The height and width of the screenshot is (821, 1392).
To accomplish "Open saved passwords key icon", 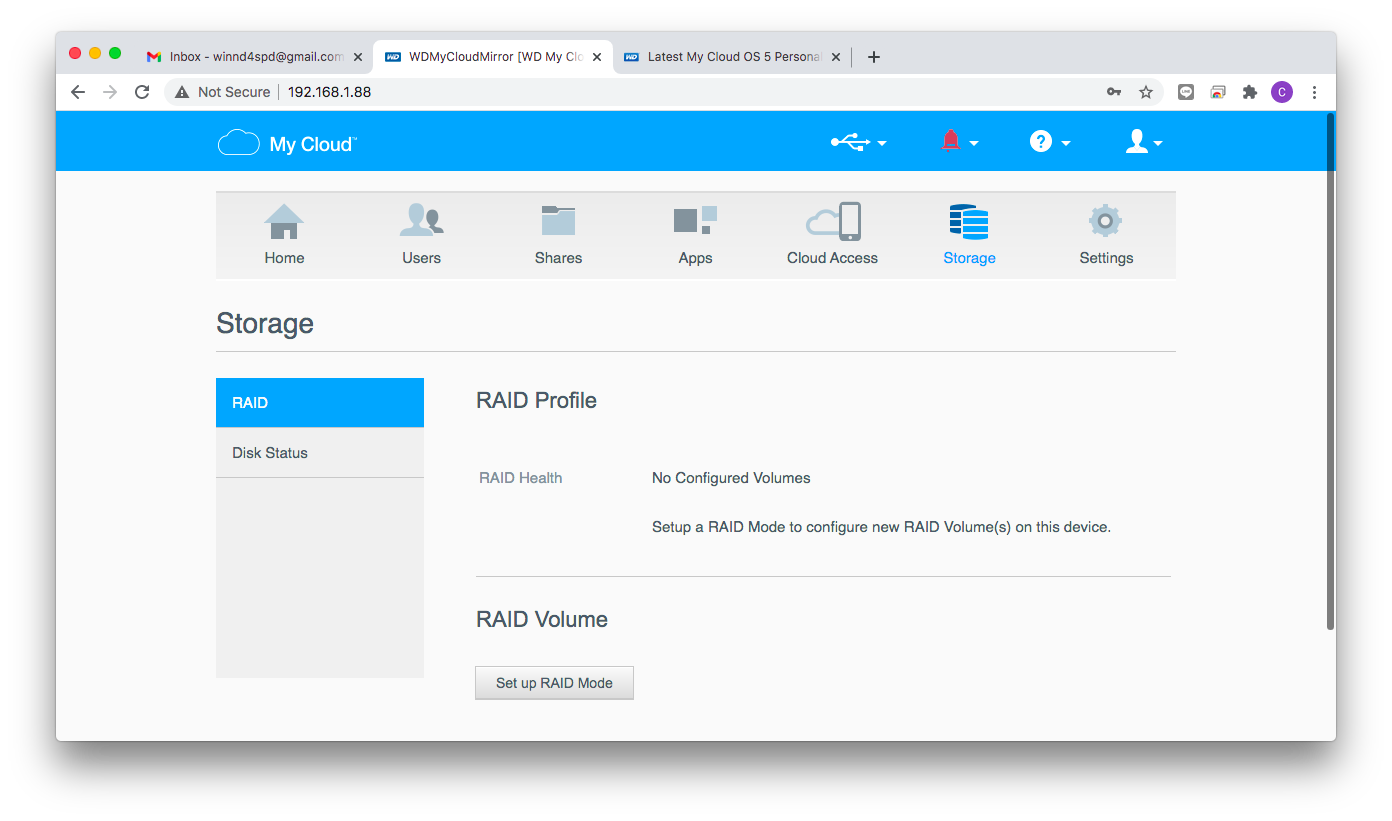I will [x=1113, y=92].
